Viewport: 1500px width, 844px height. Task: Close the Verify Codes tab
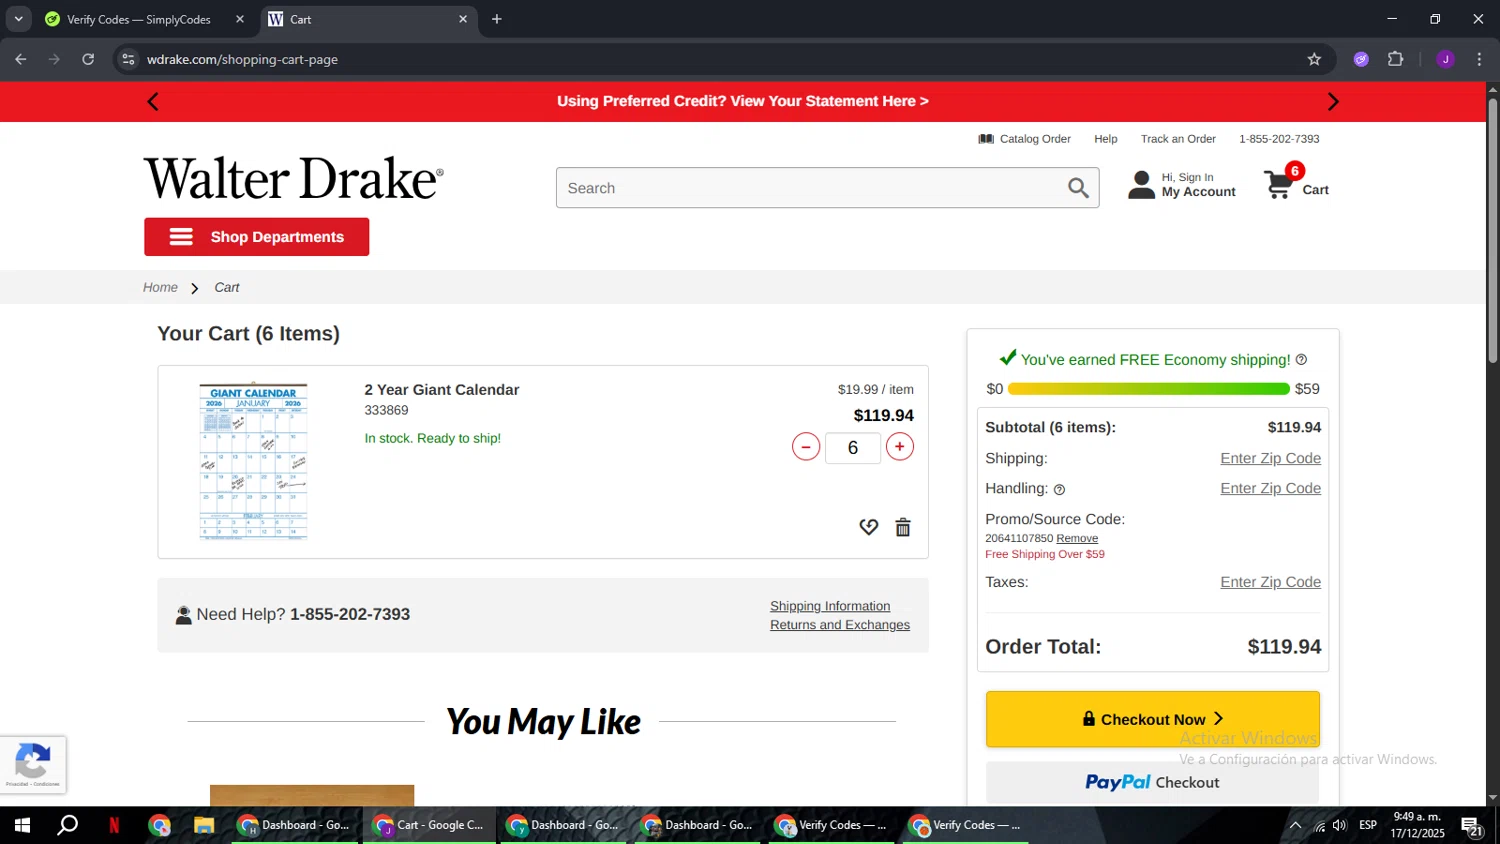(240, 19)
